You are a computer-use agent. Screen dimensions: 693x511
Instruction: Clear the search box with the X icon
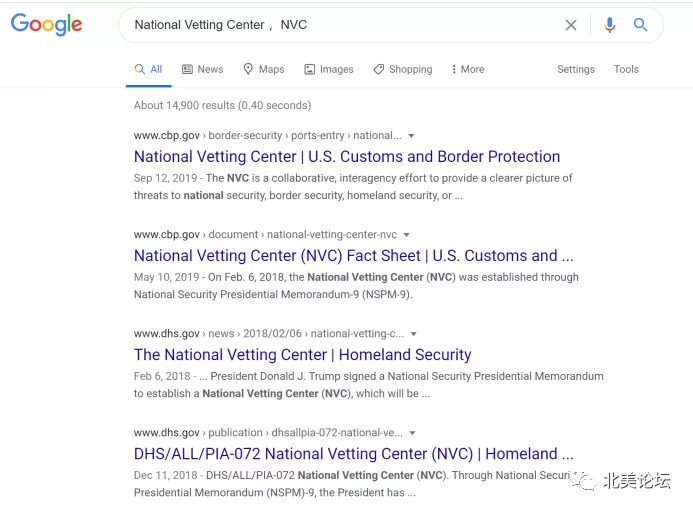[x=571, y=25]
